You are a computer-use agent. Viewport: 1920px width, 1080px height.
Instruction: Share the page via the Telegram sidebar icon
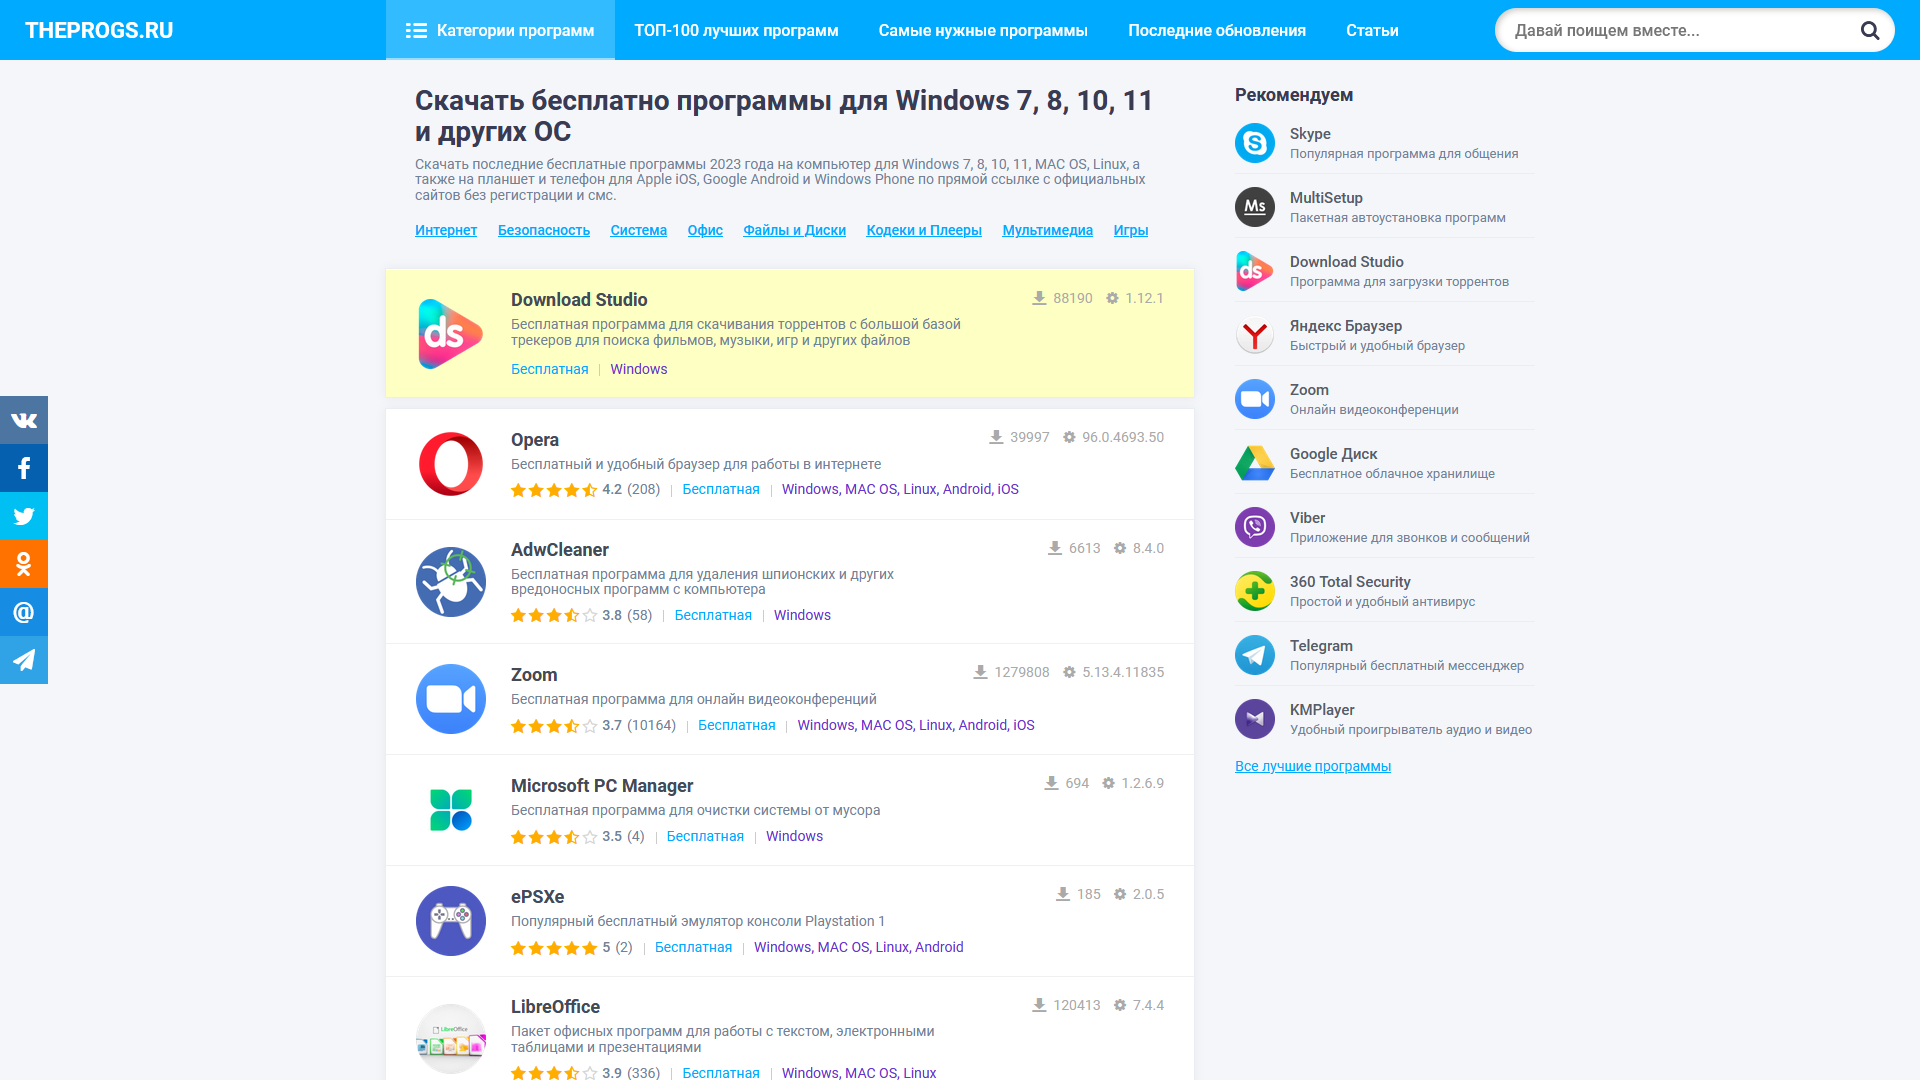(x=24, y=660)
